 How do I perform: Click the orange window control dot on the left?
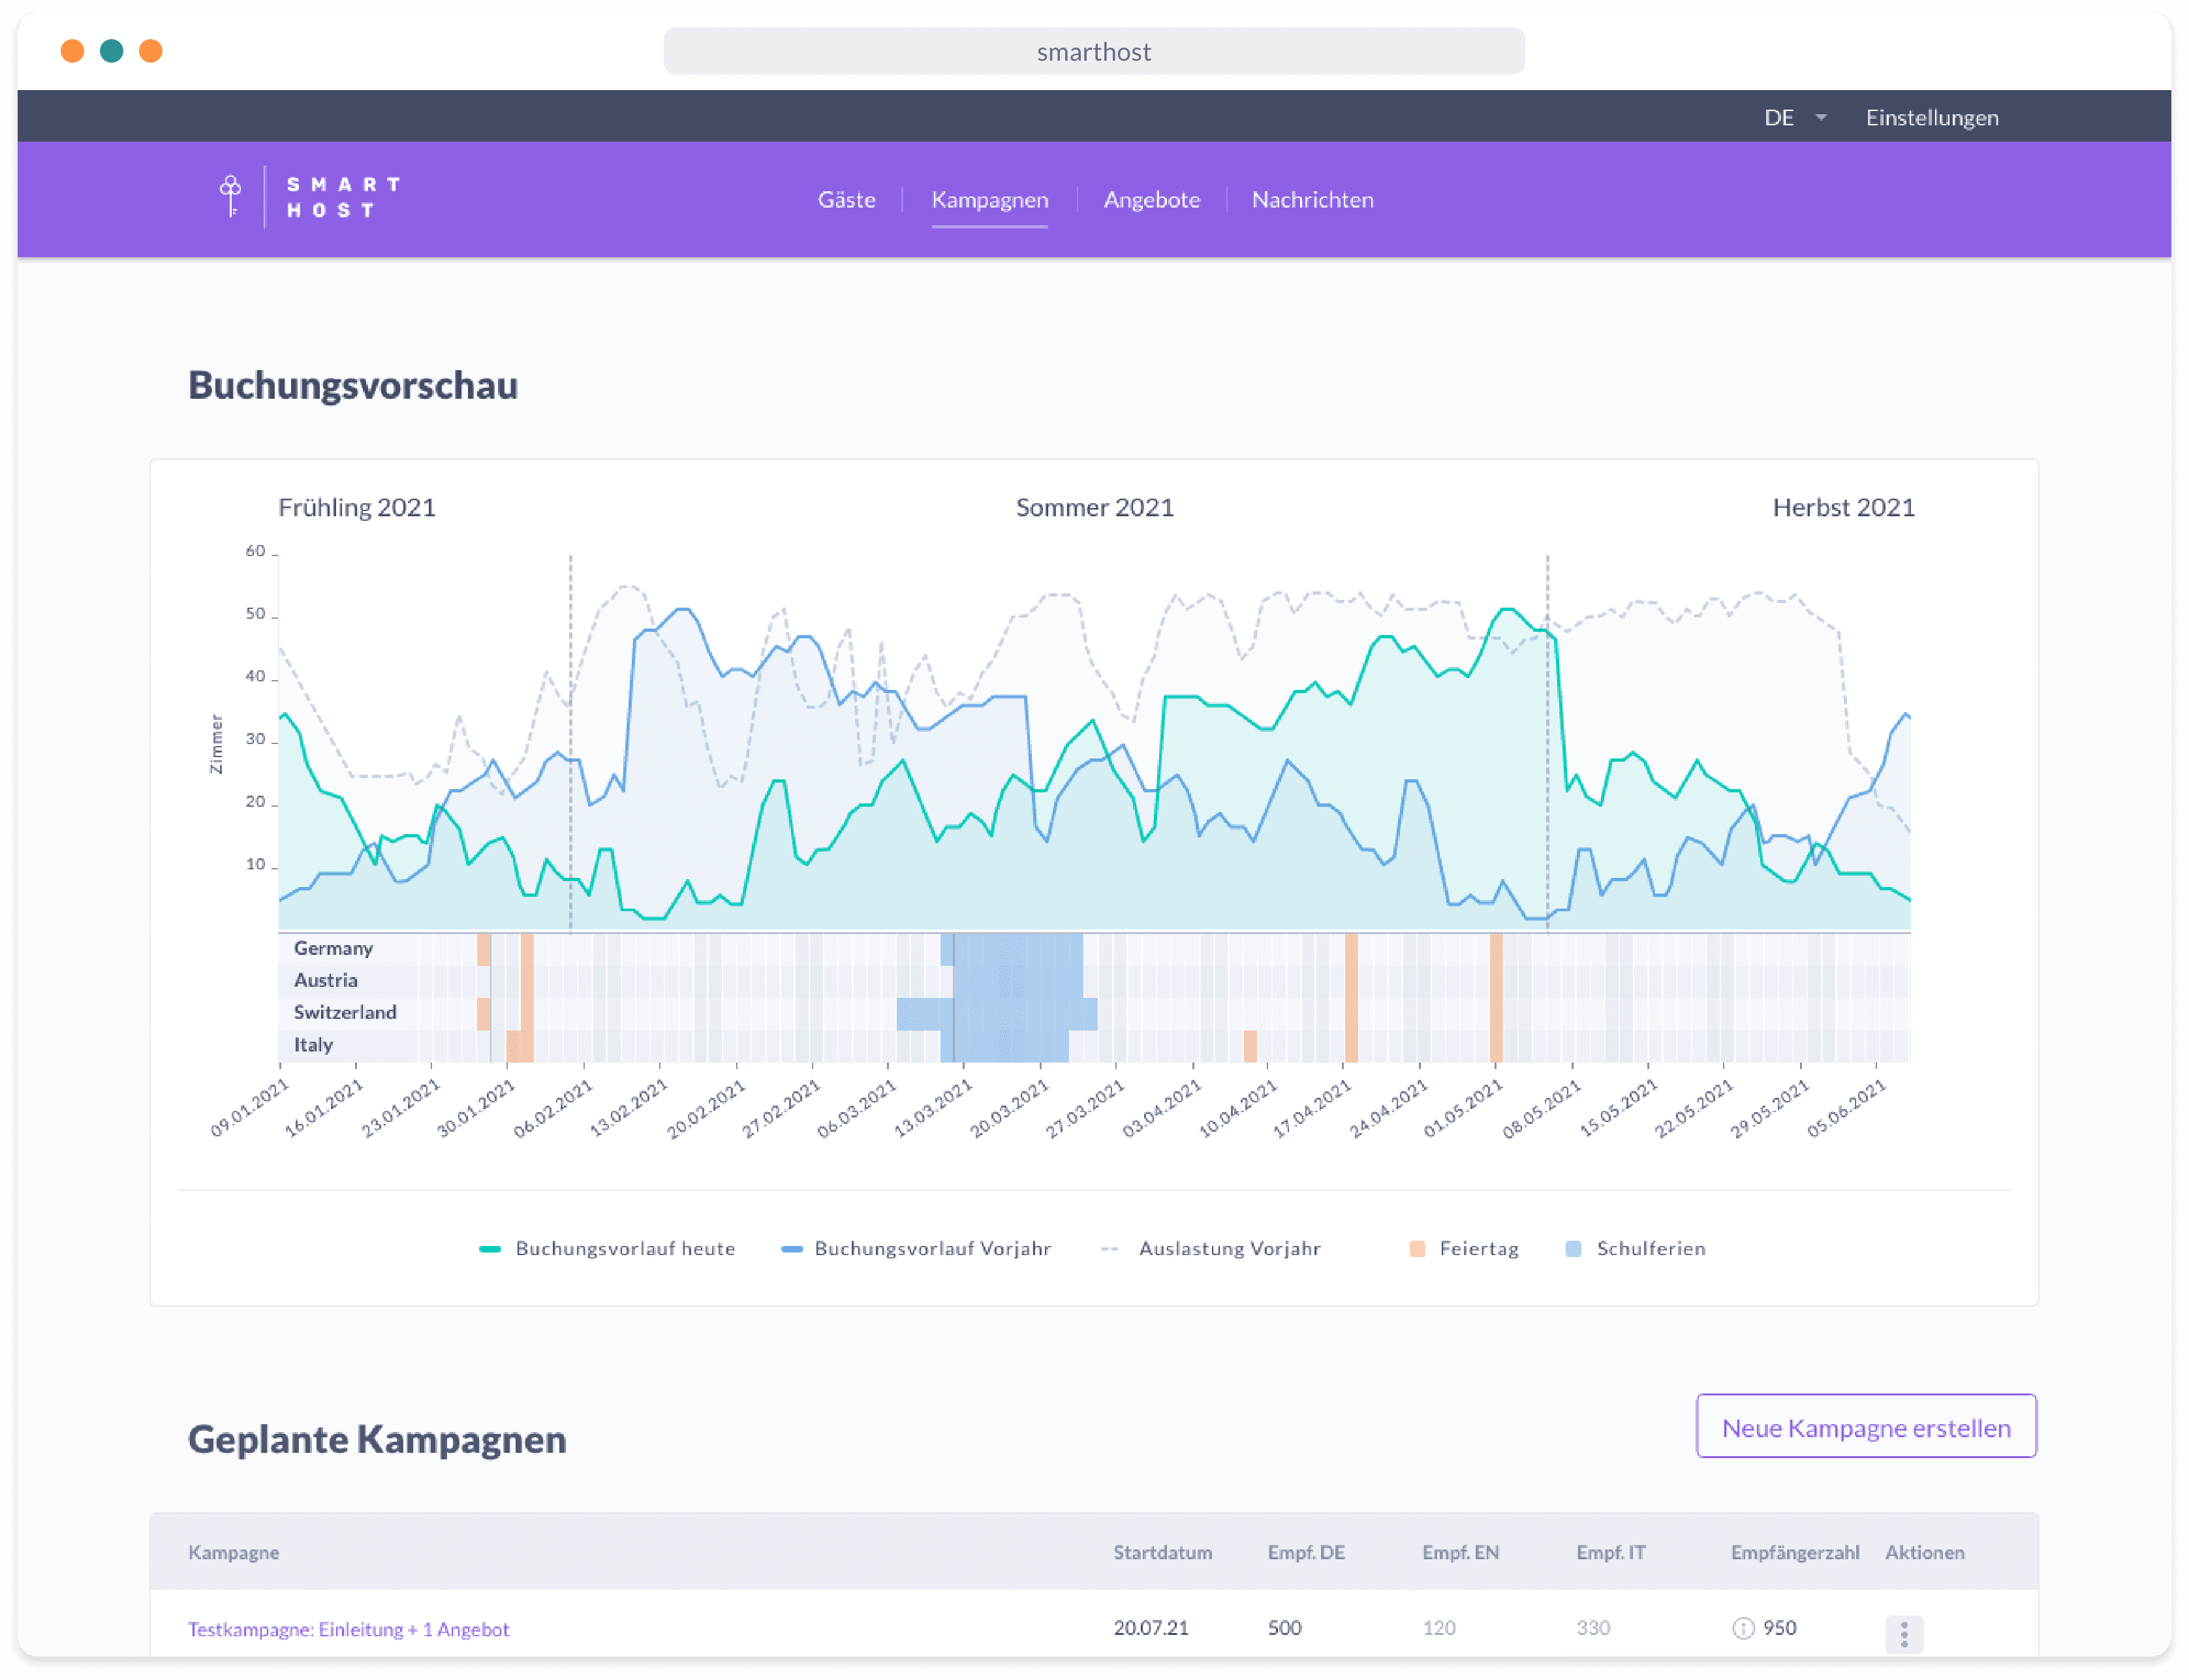(72, 51)
